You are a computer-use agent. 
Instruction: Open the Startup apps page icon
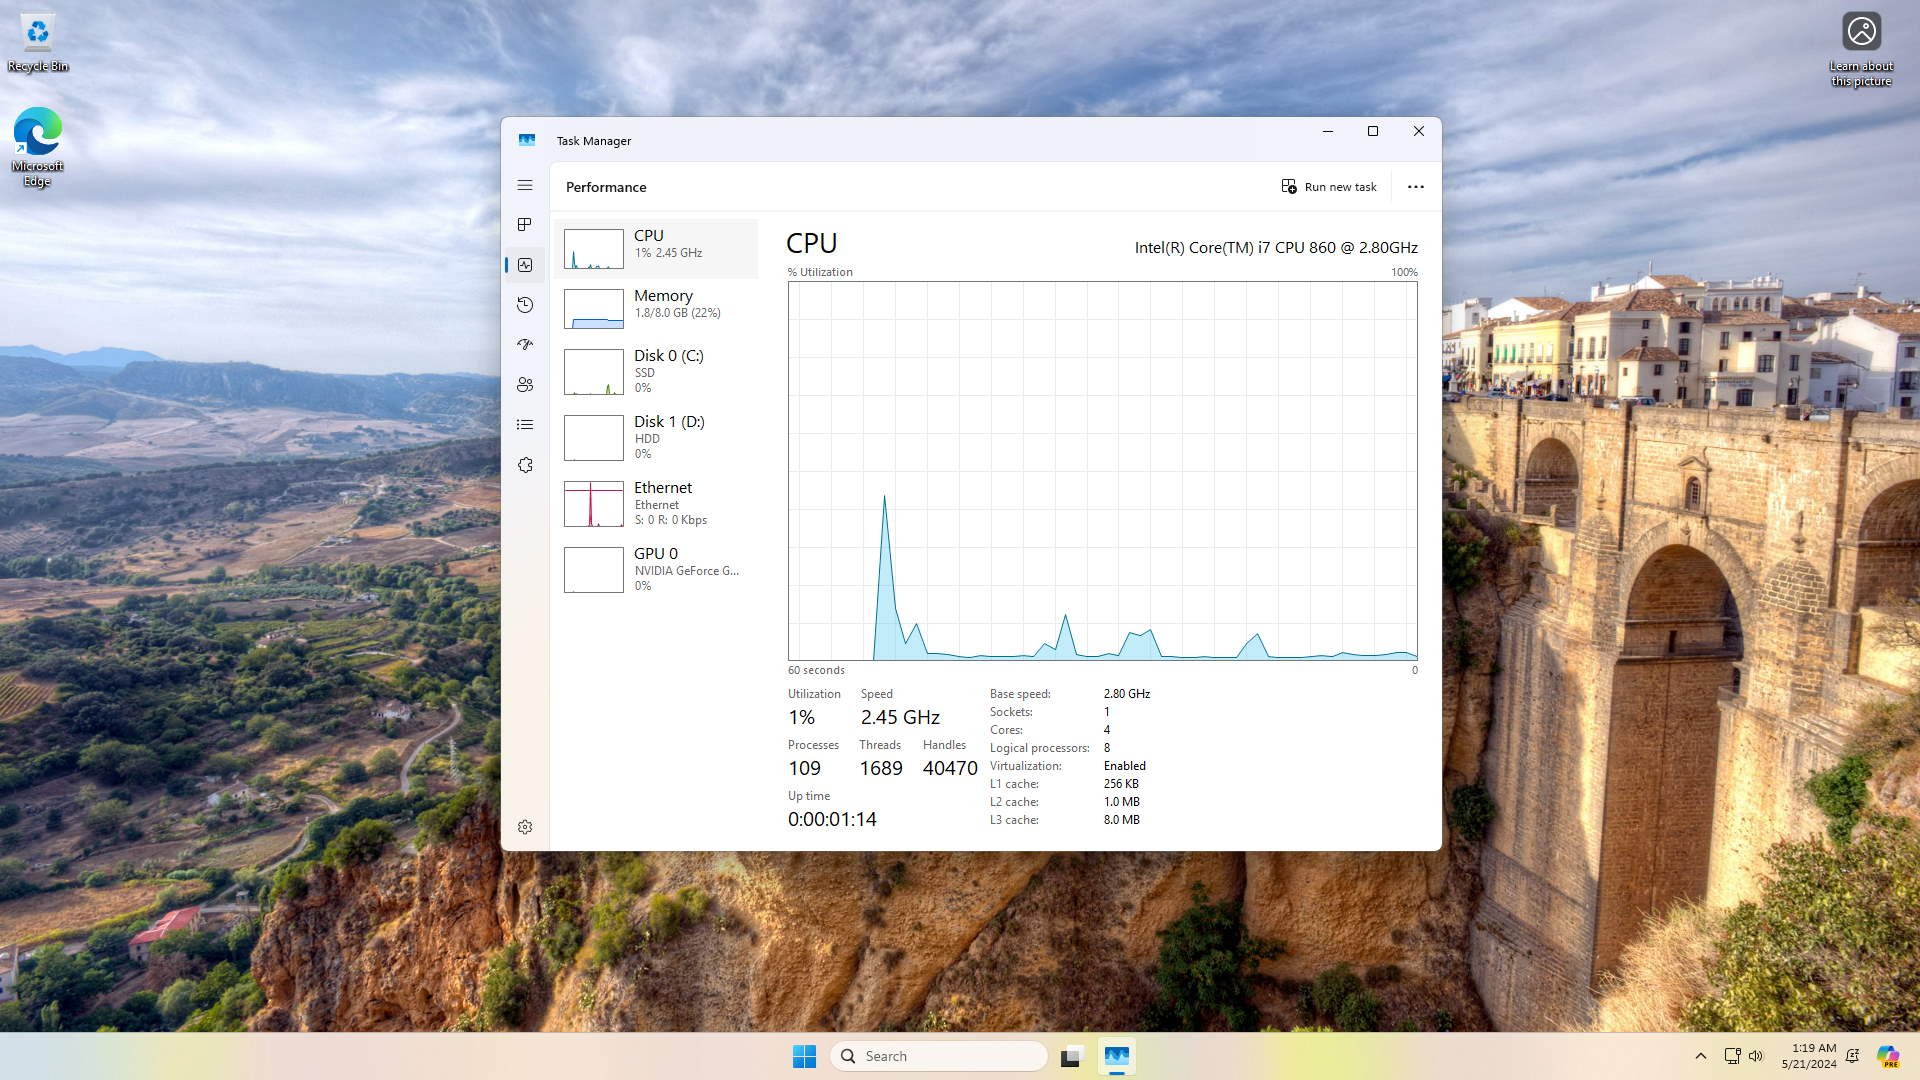(x=525, y=345)
